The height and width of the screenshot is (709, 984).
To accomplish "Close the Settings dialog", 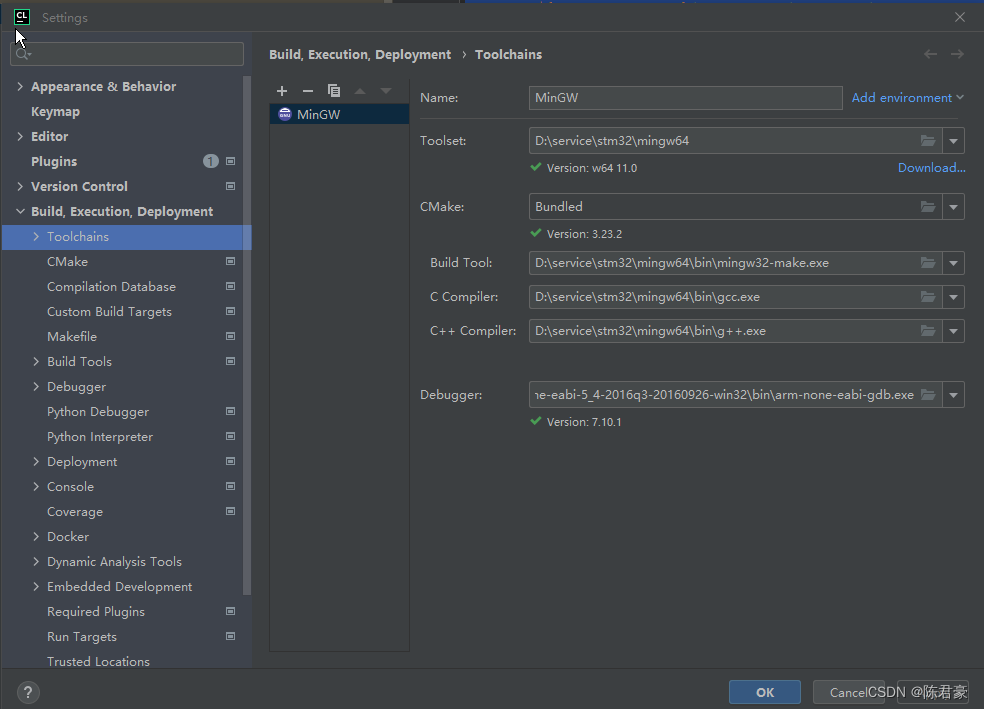I will click(x=960, y=17).
